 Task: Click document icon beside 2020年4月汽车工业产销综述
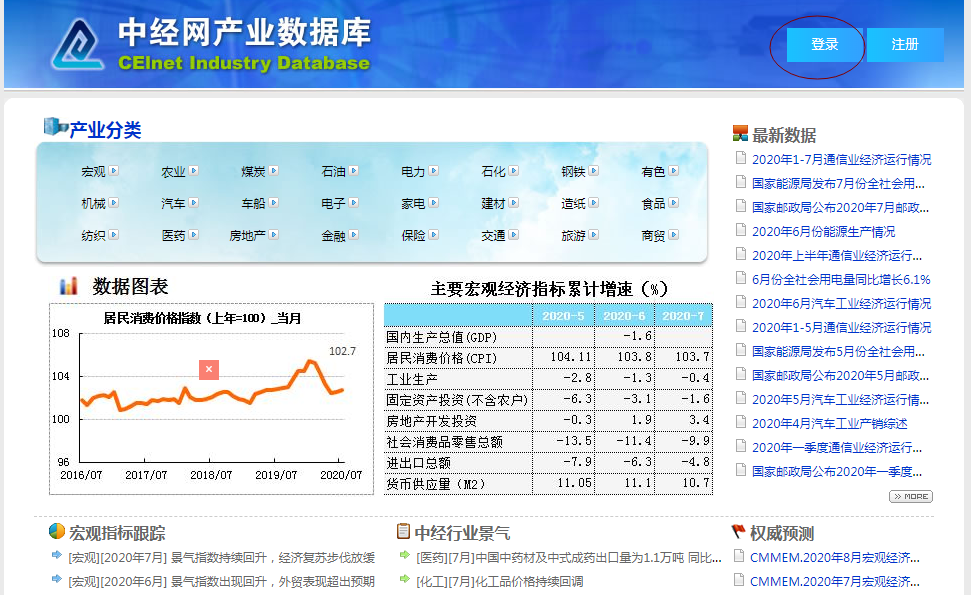741,422
